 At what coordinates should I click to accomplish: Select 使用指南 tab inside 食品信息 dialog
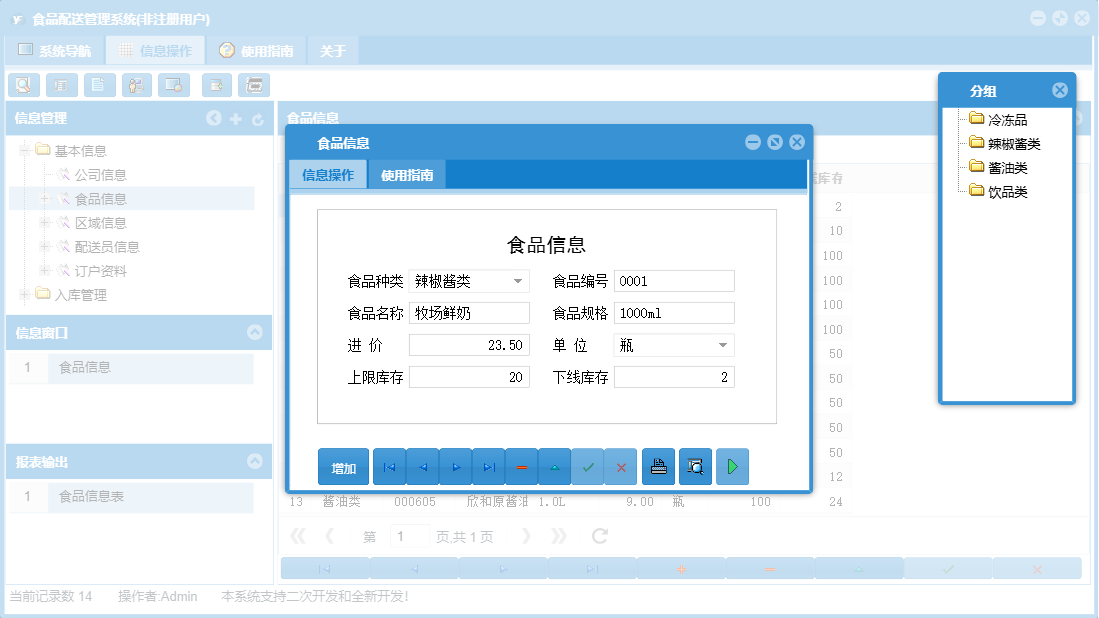coord(407,174)
